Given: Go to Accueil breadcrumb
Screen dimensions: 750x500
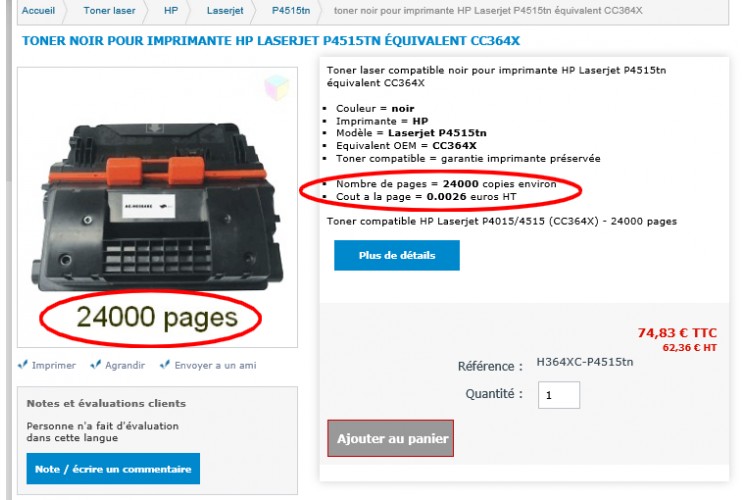Looking at the screenshot, I should (38, 11).
